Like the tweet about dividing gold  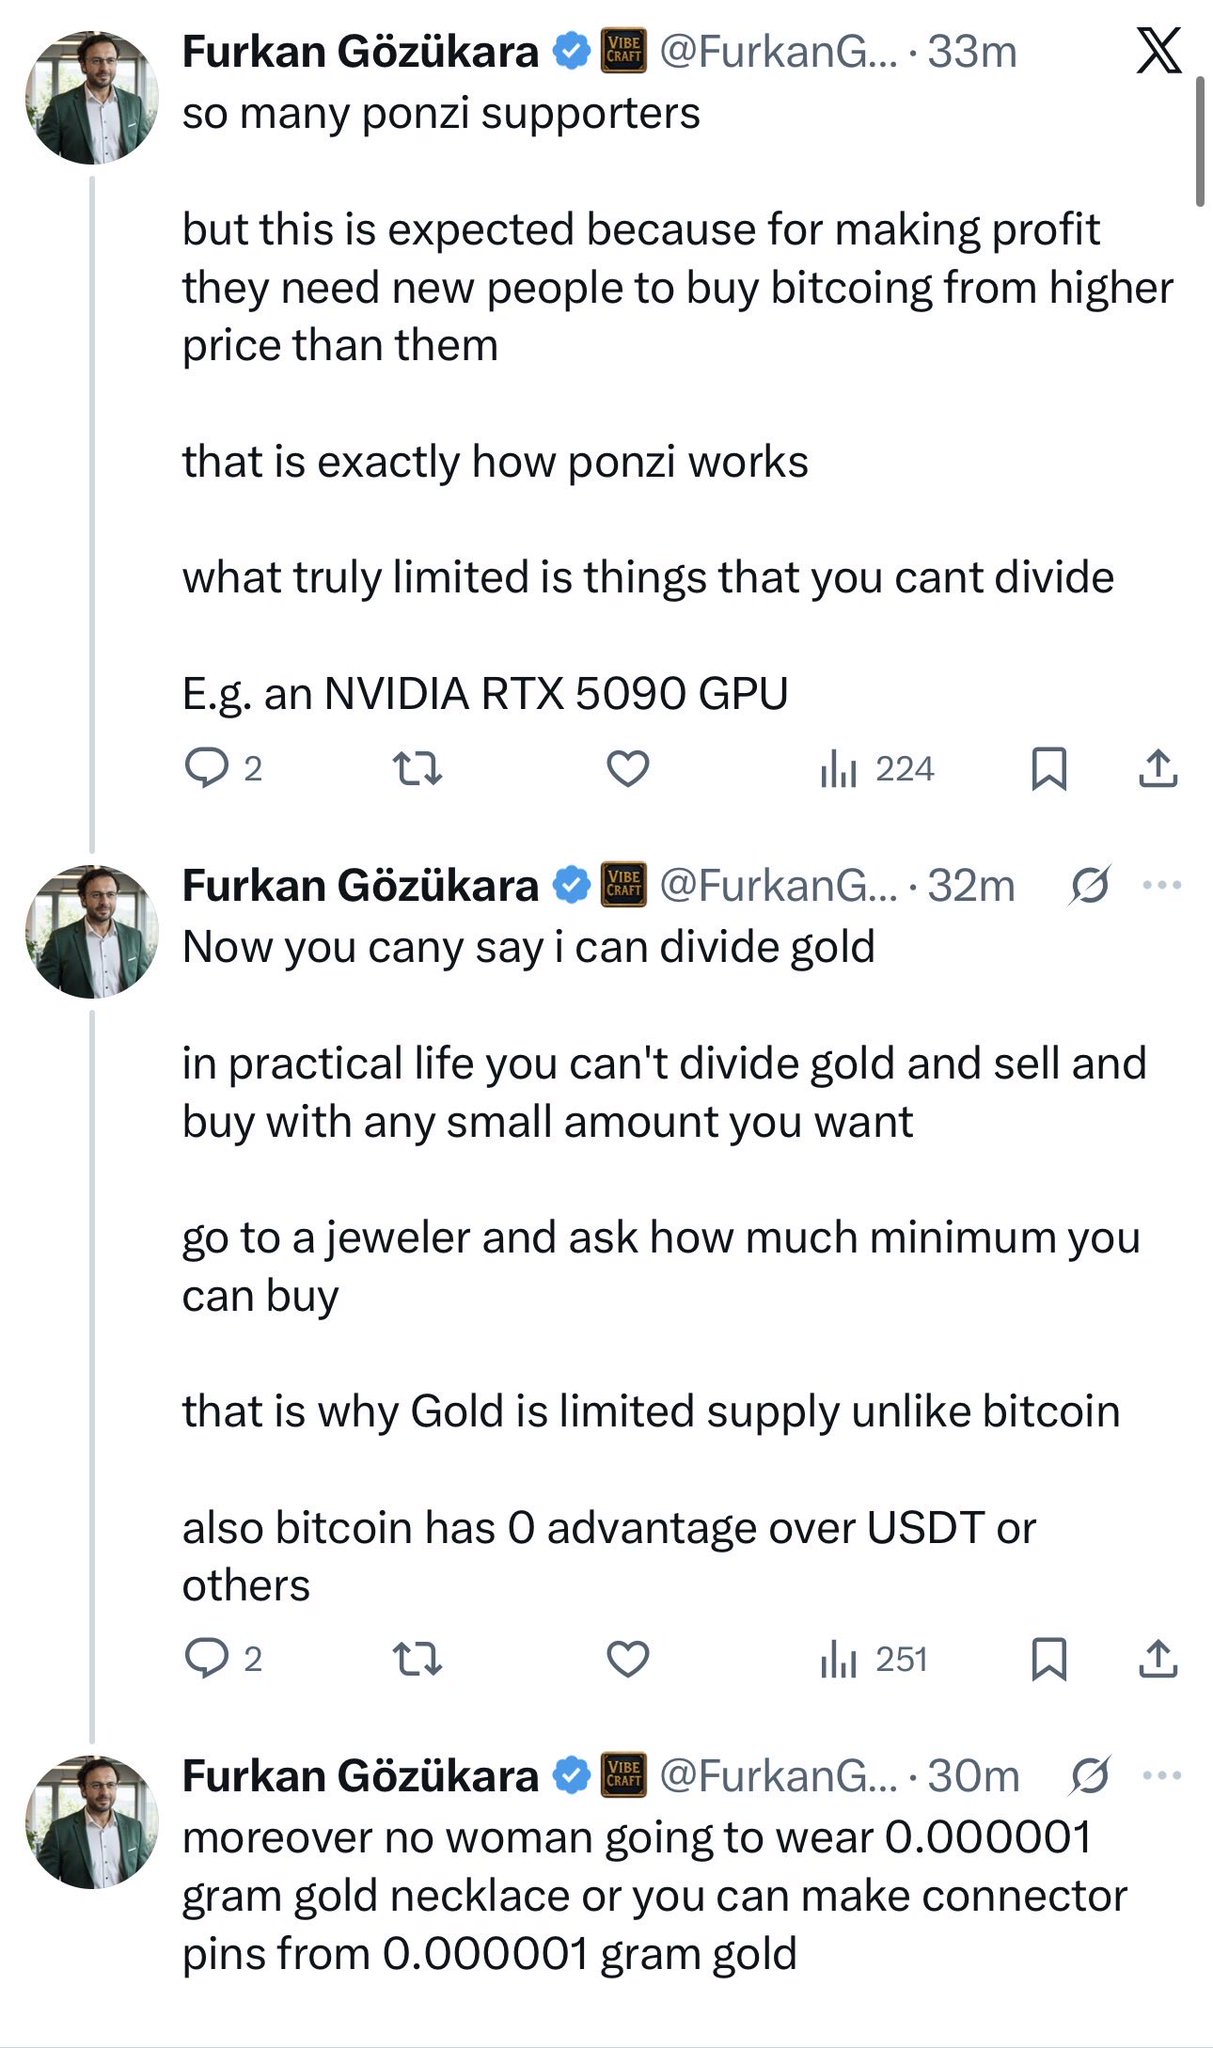coord(628,1659)
